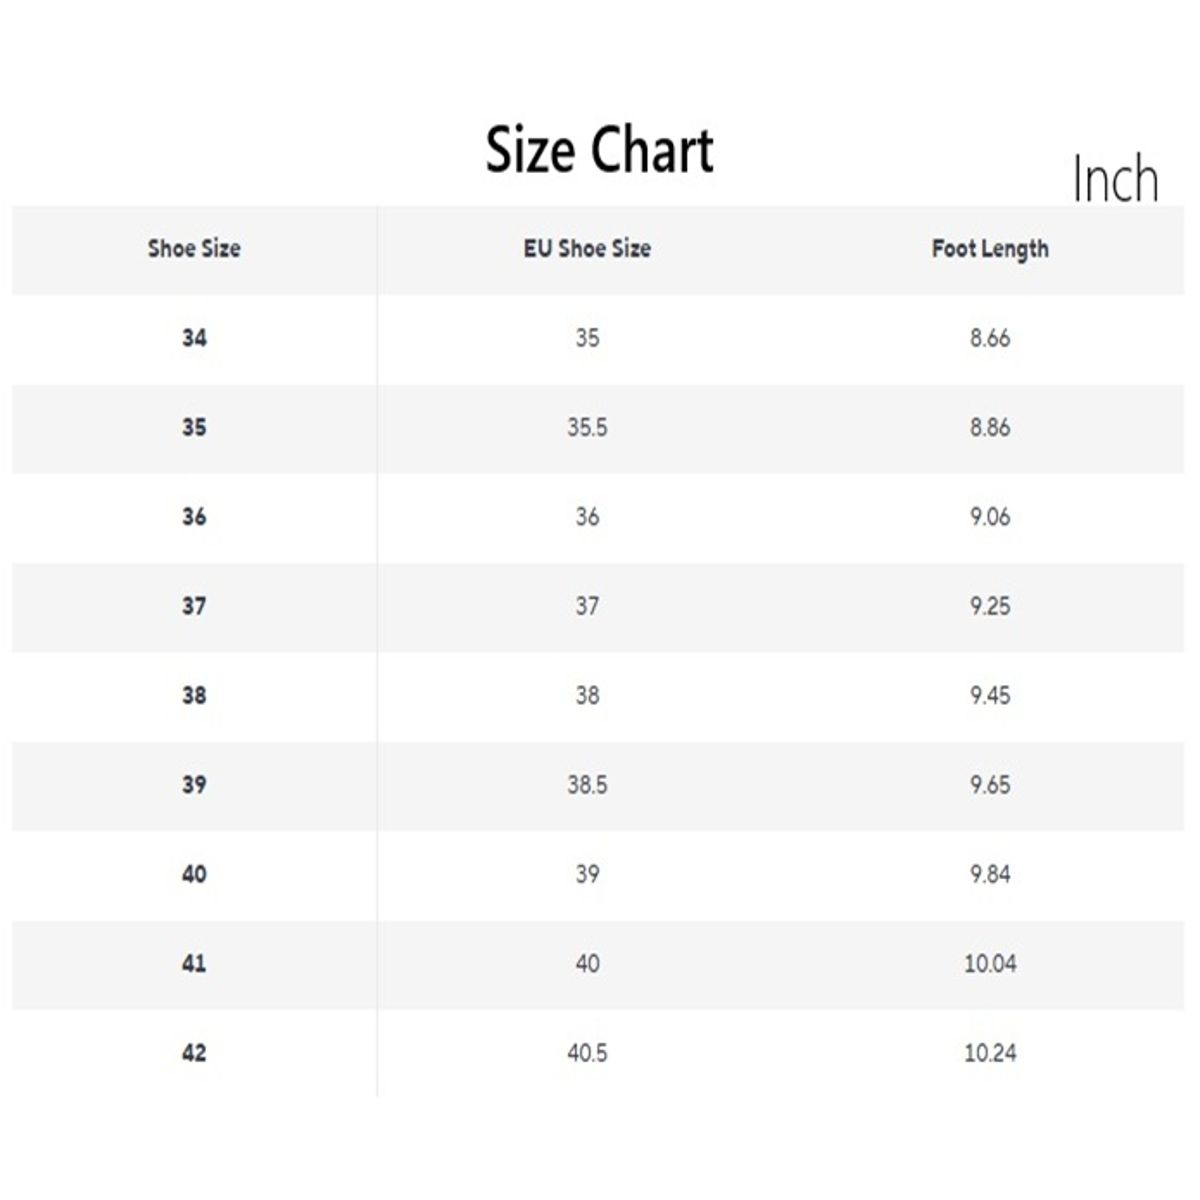The image size is (1200, 1200).
Task: Select the EU Shoe Size column header
Action: tap(587, 249)
